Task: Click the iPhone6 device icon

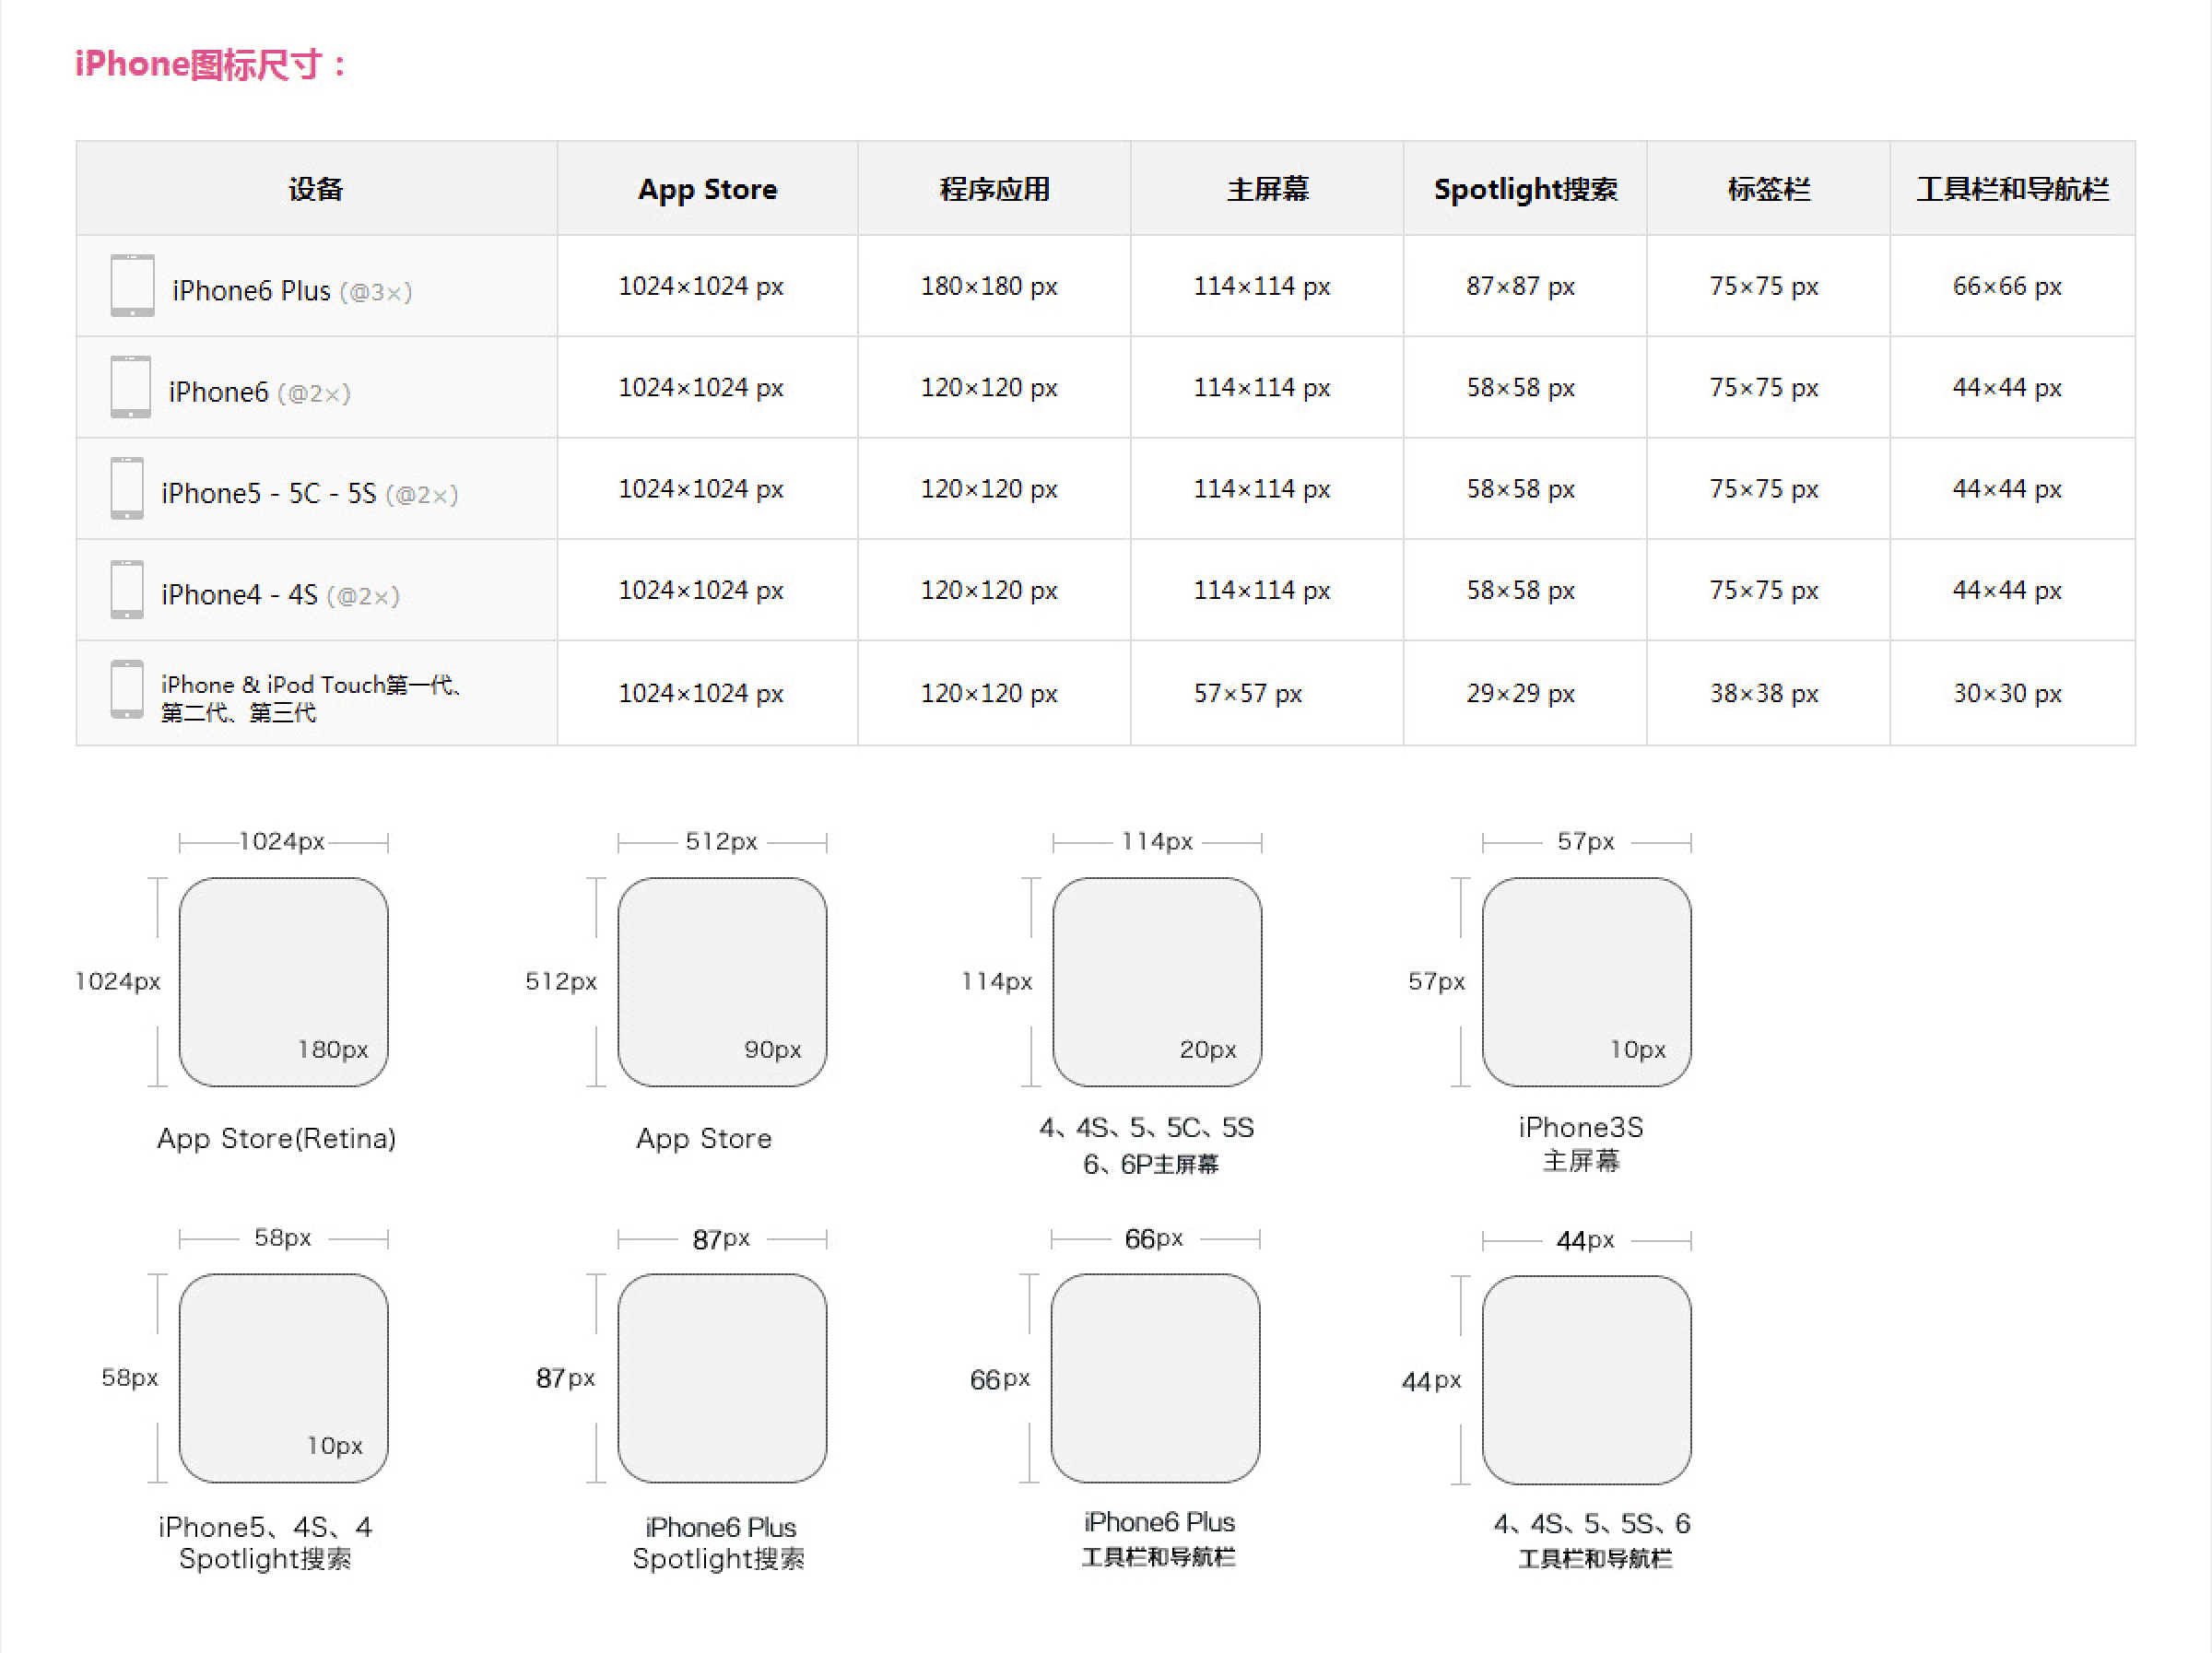Action: [130, 387]
